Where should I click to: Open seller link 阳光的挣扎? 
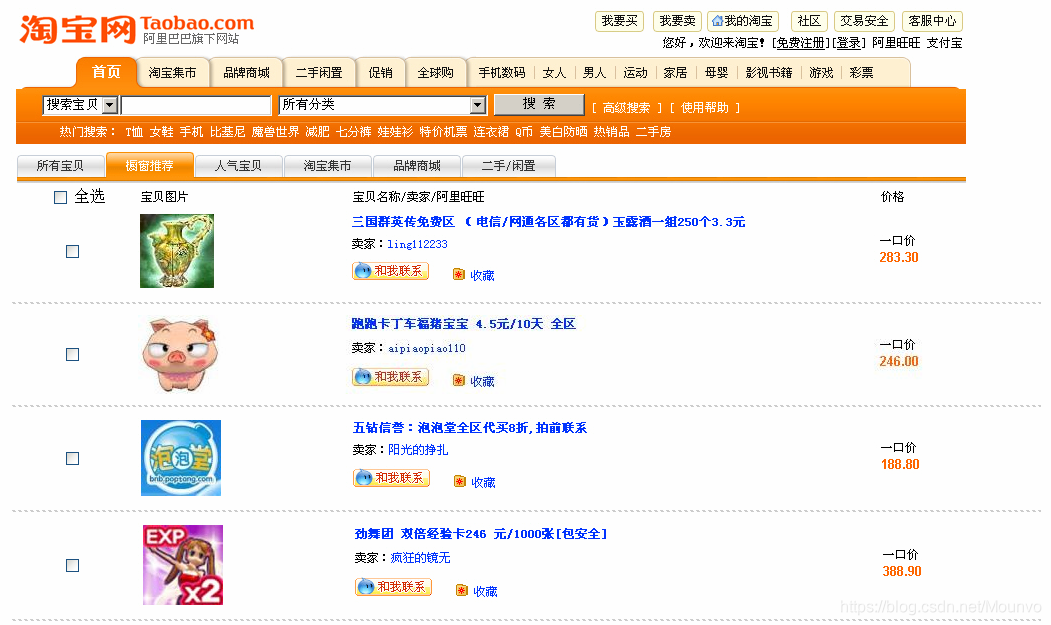[x=418, y=450]
